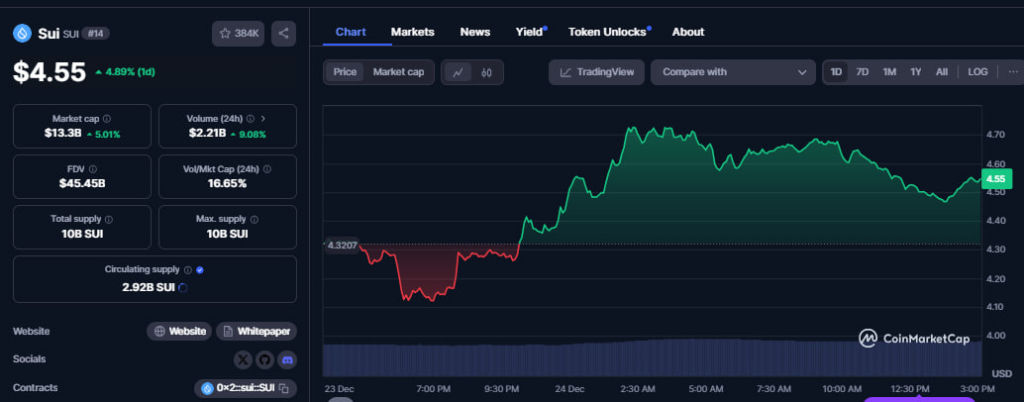
Task: Click the $2.21B volume value
Action: pos(207,134)
